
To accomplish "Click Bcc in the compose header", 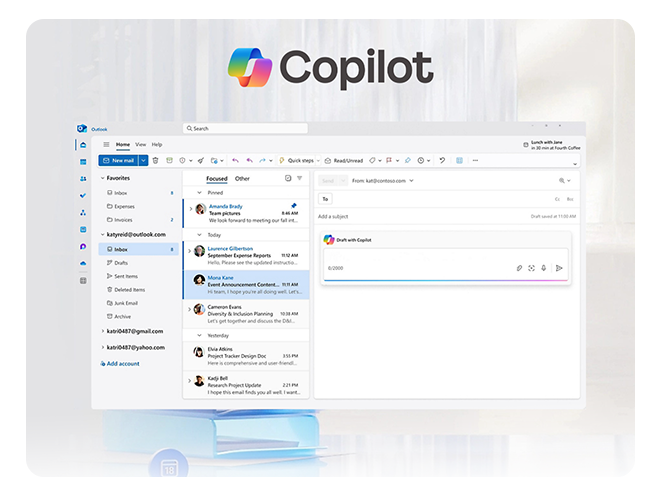I will click(570, 199).
